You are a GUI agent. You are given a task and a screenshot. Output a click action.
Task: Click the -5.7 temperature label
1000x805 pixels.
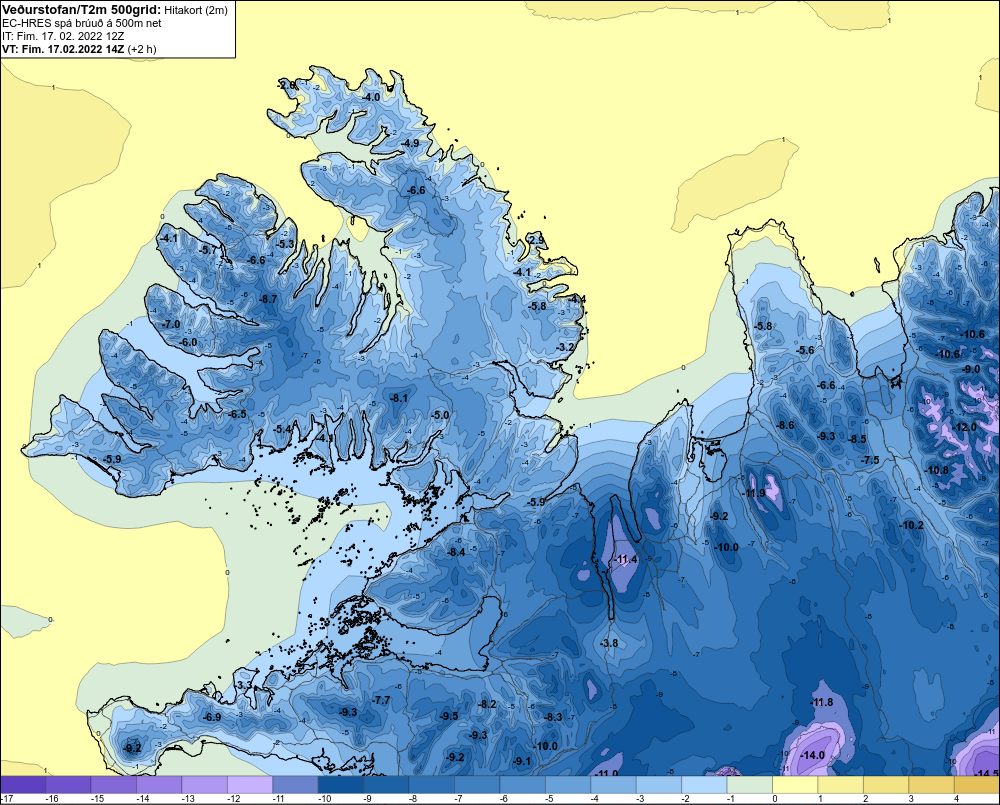pyautogui.click(x=209, y=250)
